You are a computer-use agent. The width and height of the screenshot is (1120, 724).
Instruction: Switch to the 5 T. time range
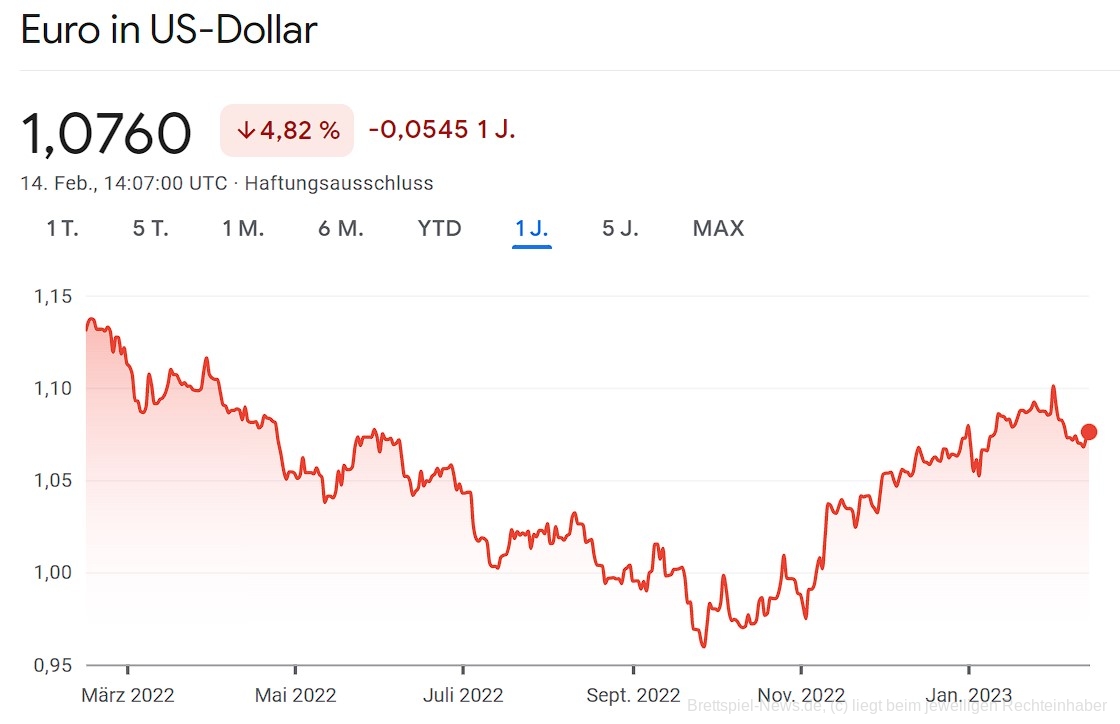coord(150,228)
